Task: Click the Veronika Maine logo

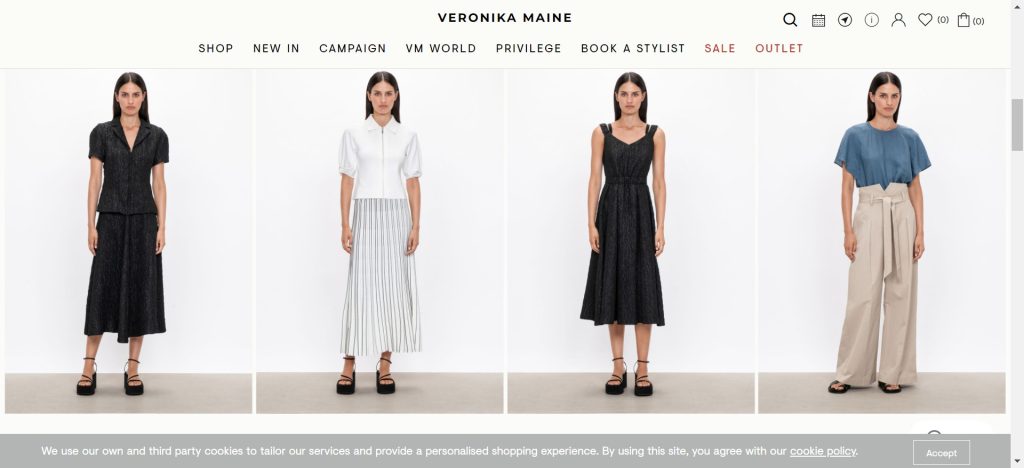Action: click(x=505, y=18)
